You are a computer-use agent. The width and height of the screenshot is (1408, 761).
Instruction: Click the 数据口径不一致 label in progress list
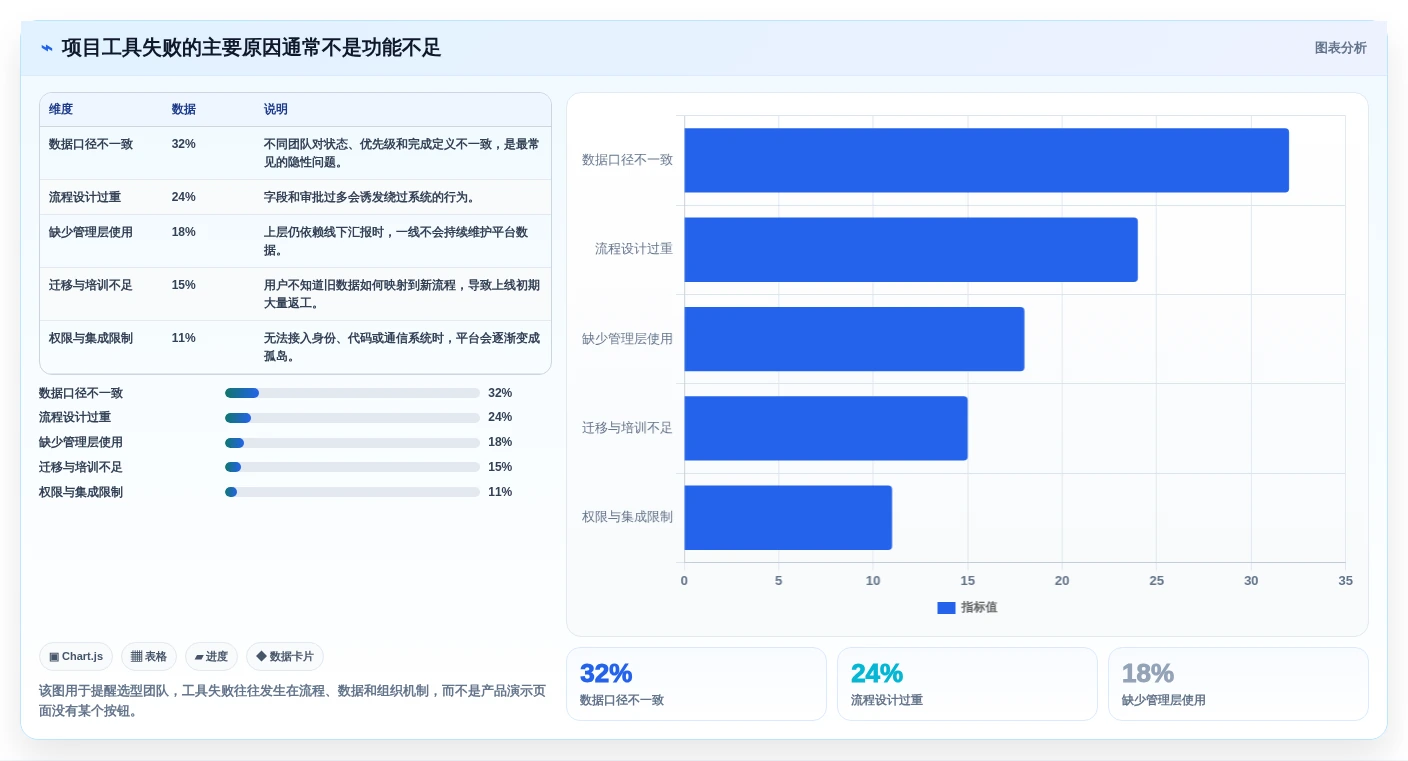click(x=81, y=393)
